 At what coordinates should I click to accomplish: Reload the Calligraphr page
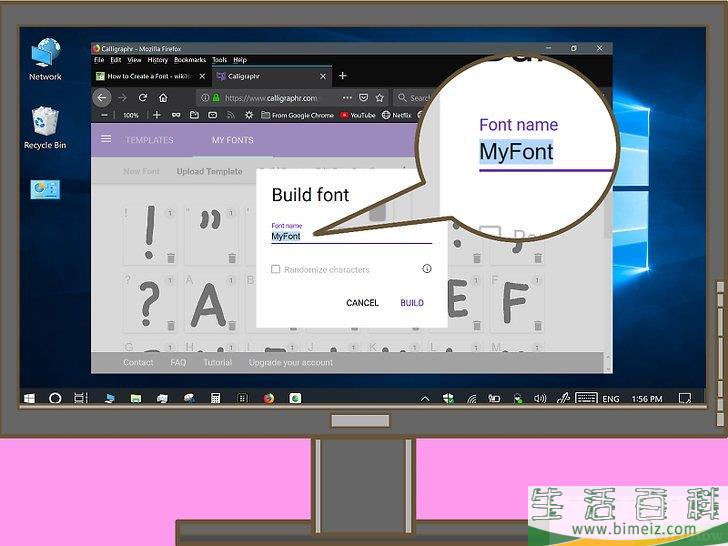143,98
